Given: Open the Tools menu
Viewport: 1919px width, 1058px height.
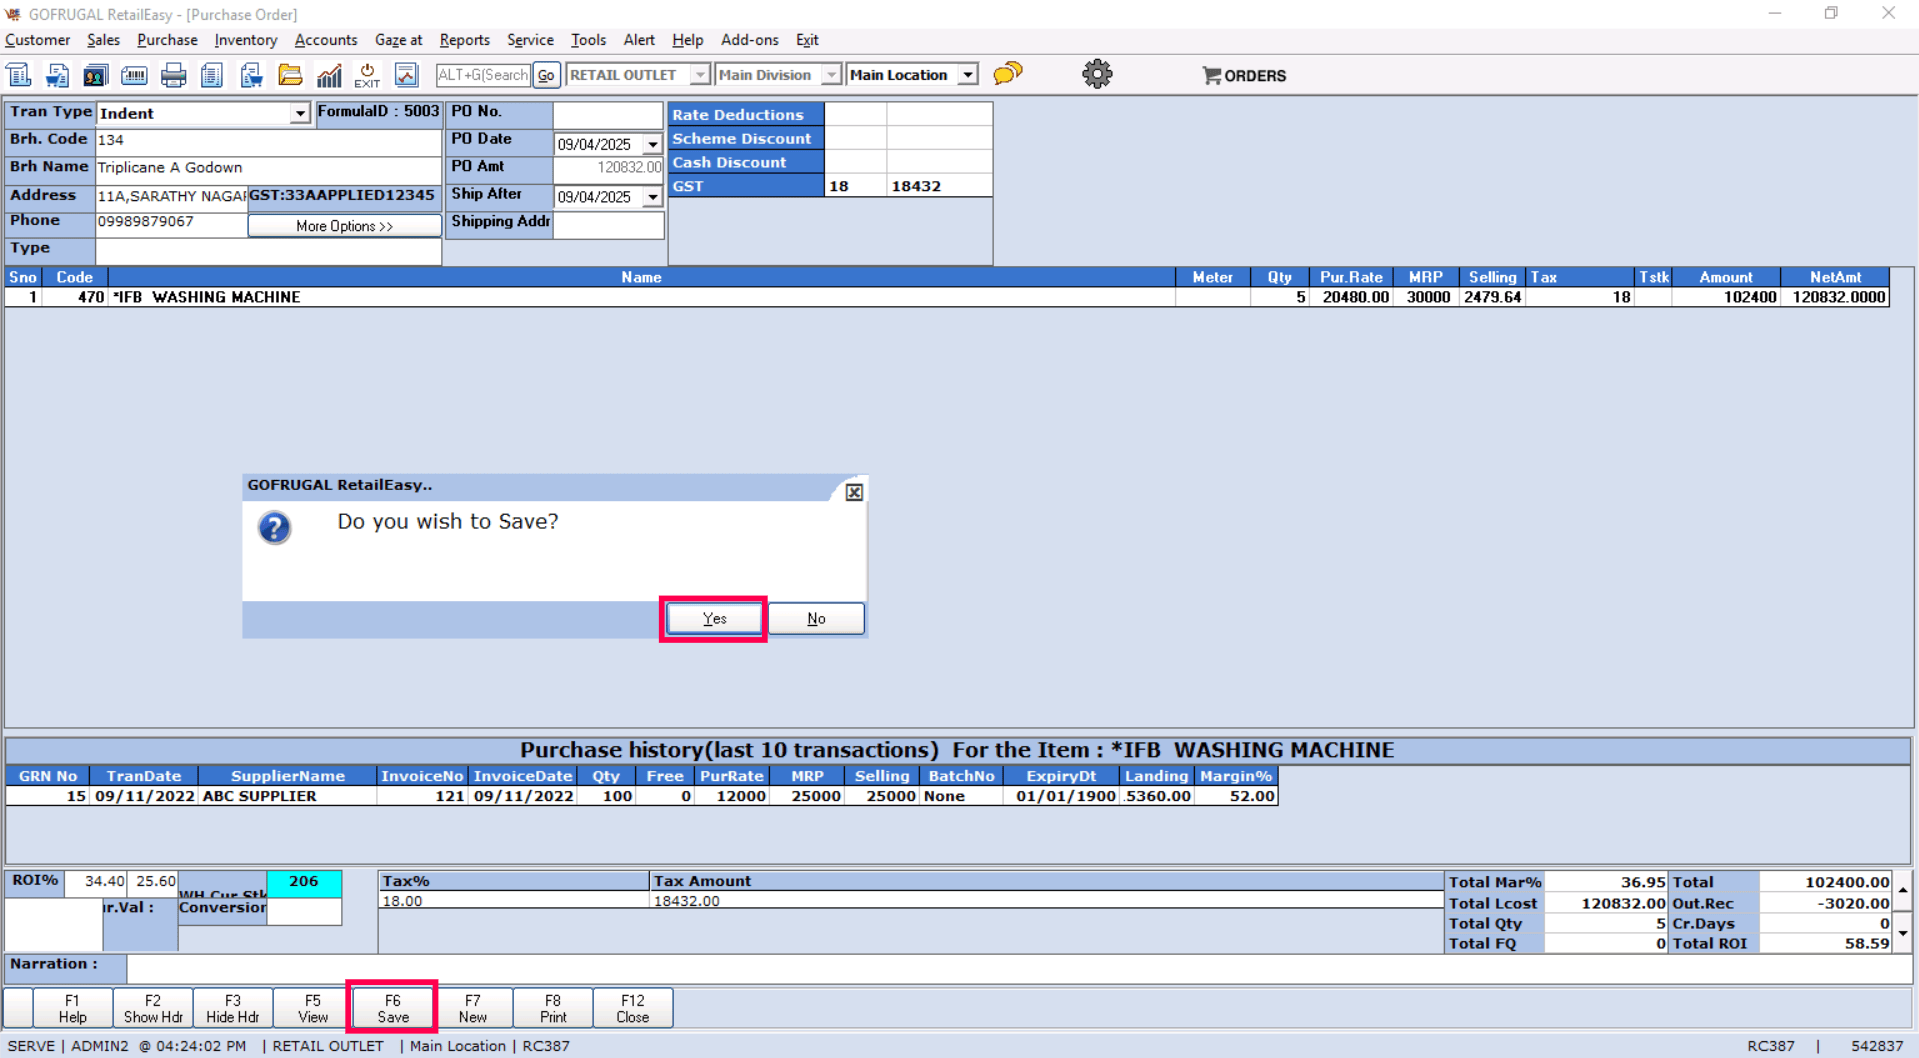Looking at the screenshot, I should (588, 40).
